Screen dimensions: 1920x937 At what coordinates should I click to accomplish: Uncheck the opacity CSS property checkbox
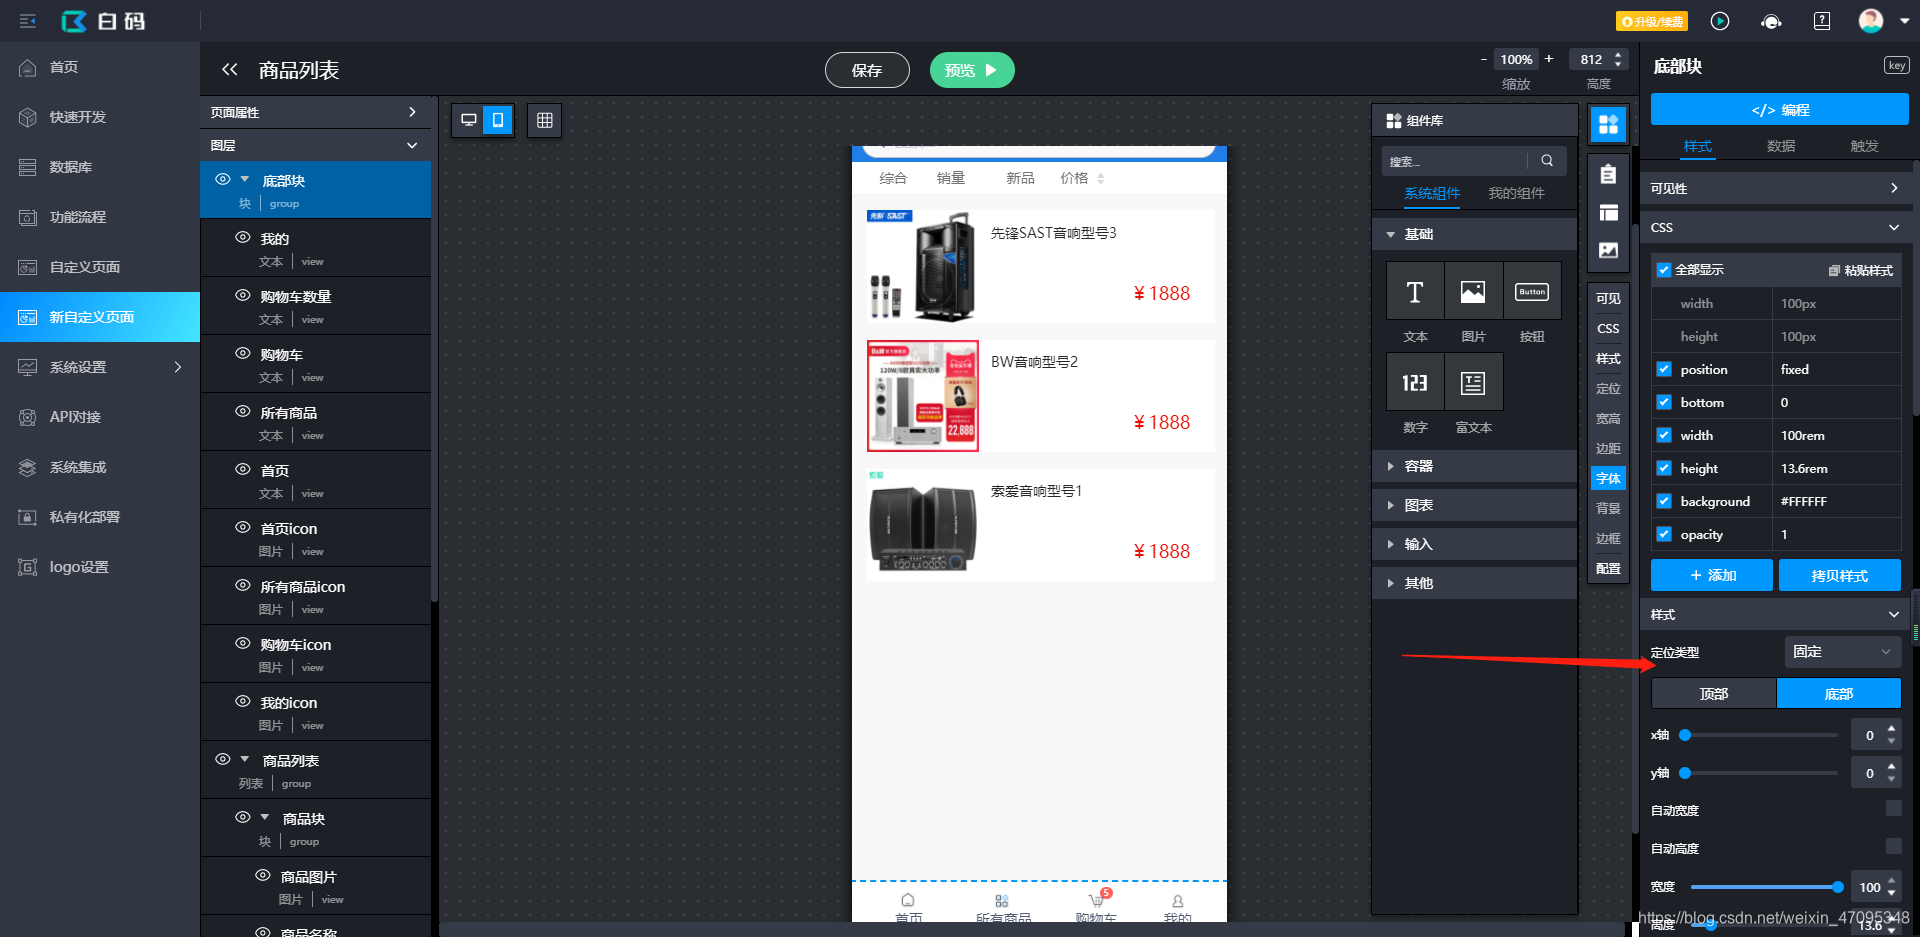[1664, 534]
